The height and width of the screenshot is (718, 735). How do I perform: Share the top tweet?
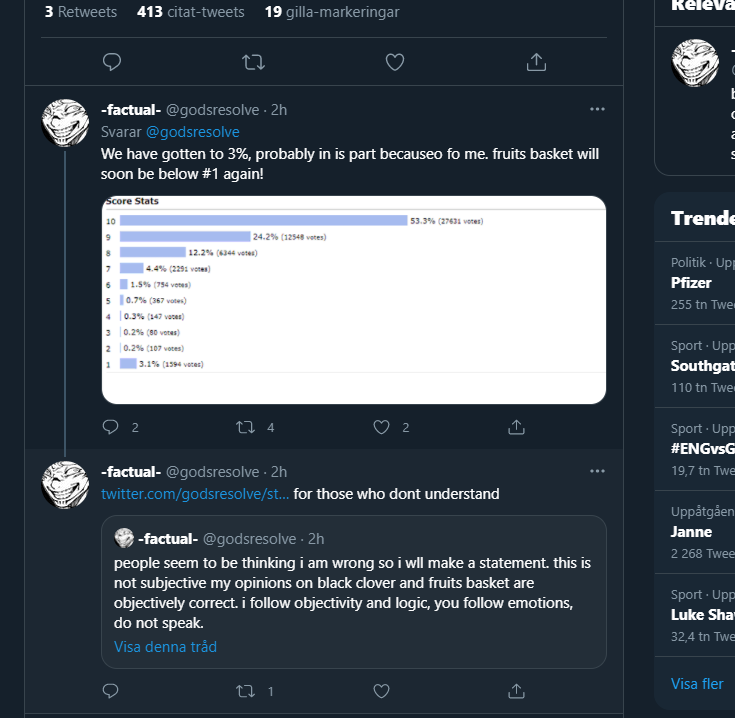pos(536,62)
